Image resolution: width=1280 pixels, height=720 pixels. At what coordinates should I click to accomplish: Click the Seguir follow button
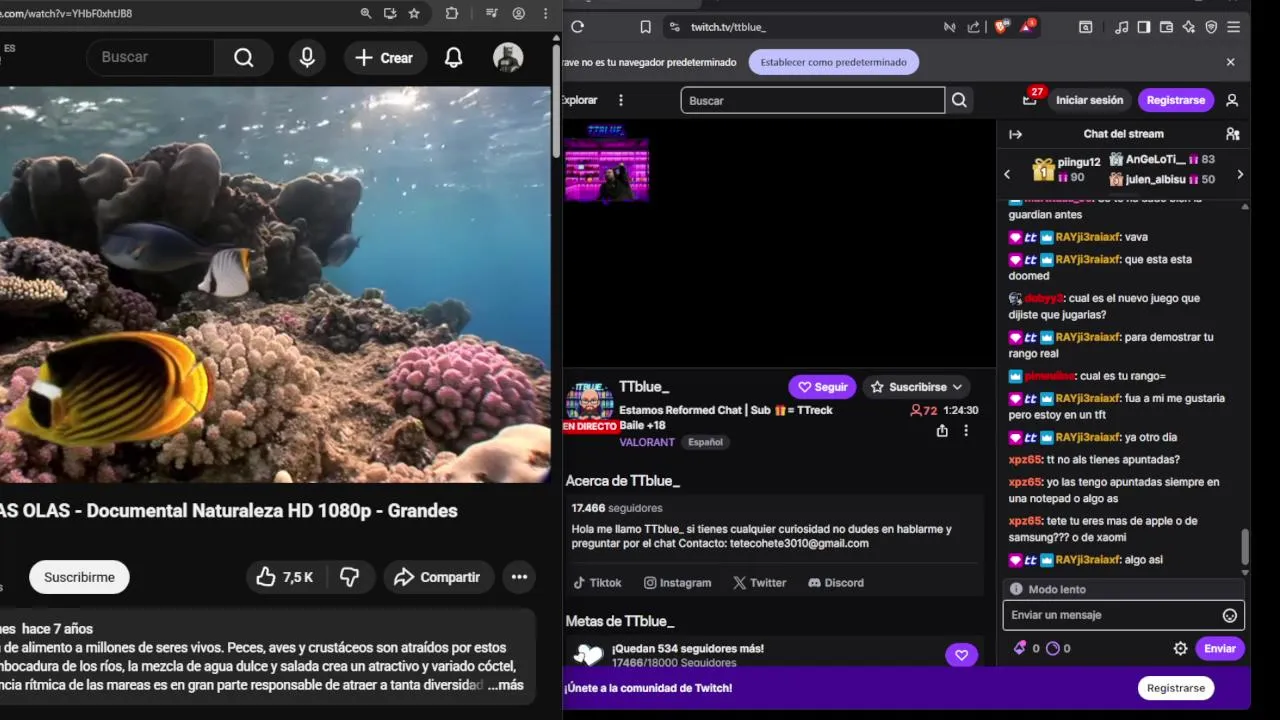tap(822, 387)
